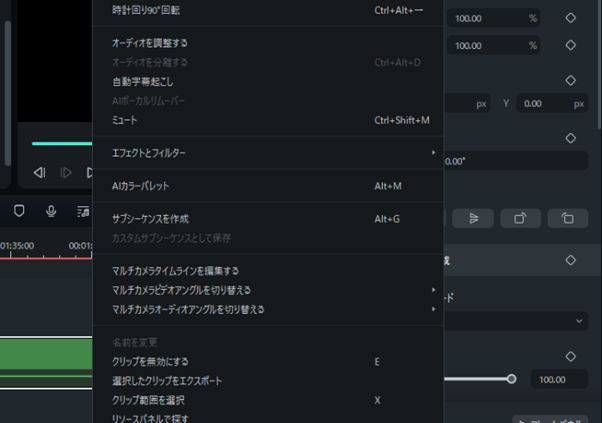Toggle keyframe diamond above the opacity slider
This screenshot has height=423, width=602.
(571, 356)
